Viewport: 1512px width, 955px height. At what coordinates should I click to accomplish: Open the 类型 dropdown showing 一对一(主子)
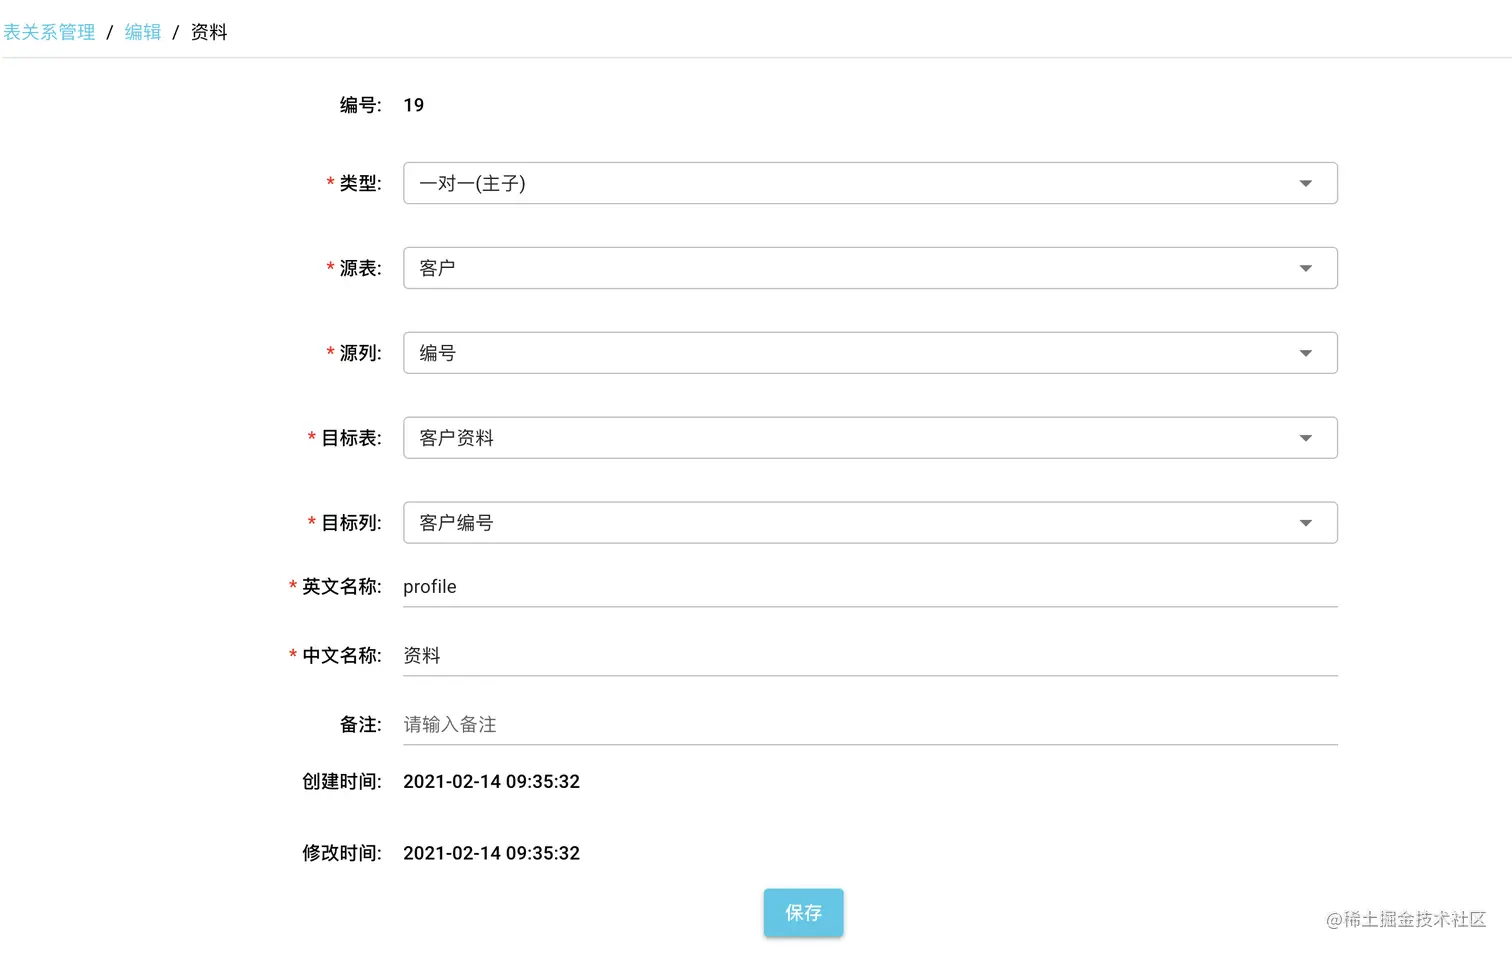click(x=870, y=183)
